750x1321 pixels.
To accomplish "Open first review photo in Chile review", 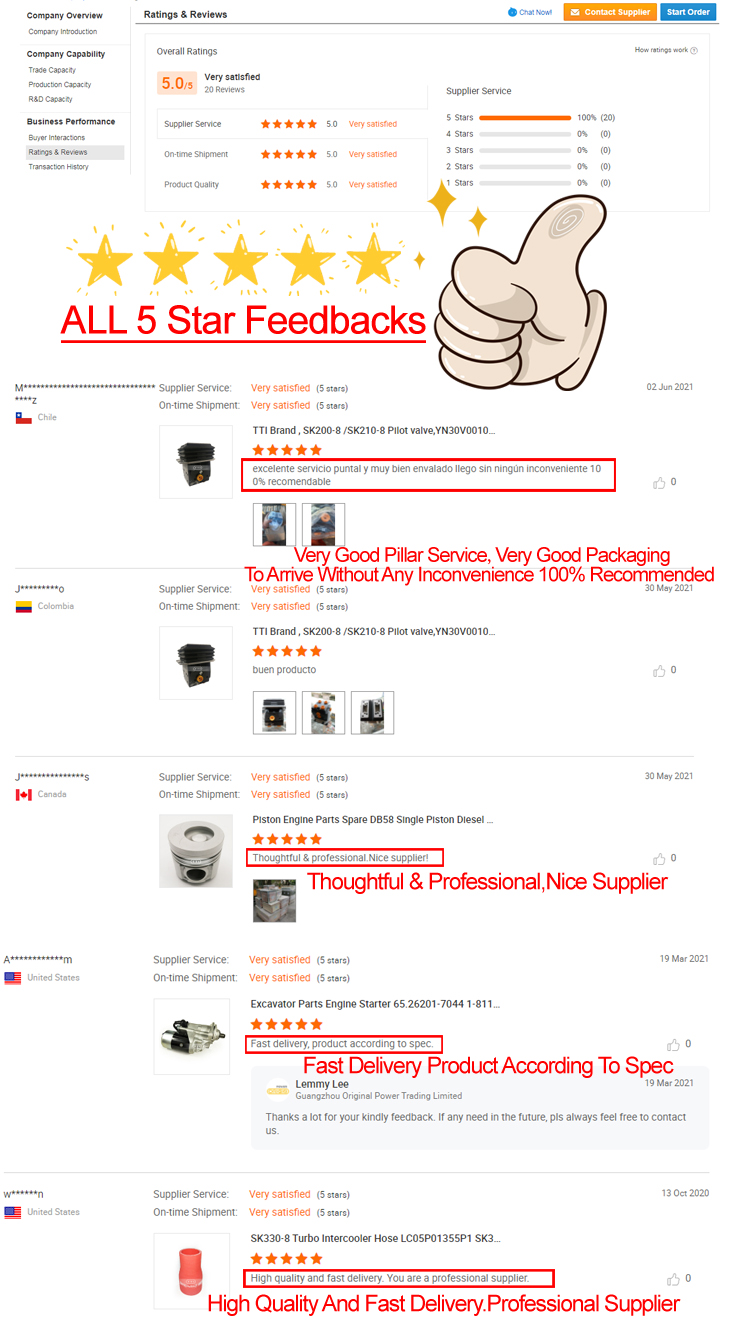I will click(274, 524).
